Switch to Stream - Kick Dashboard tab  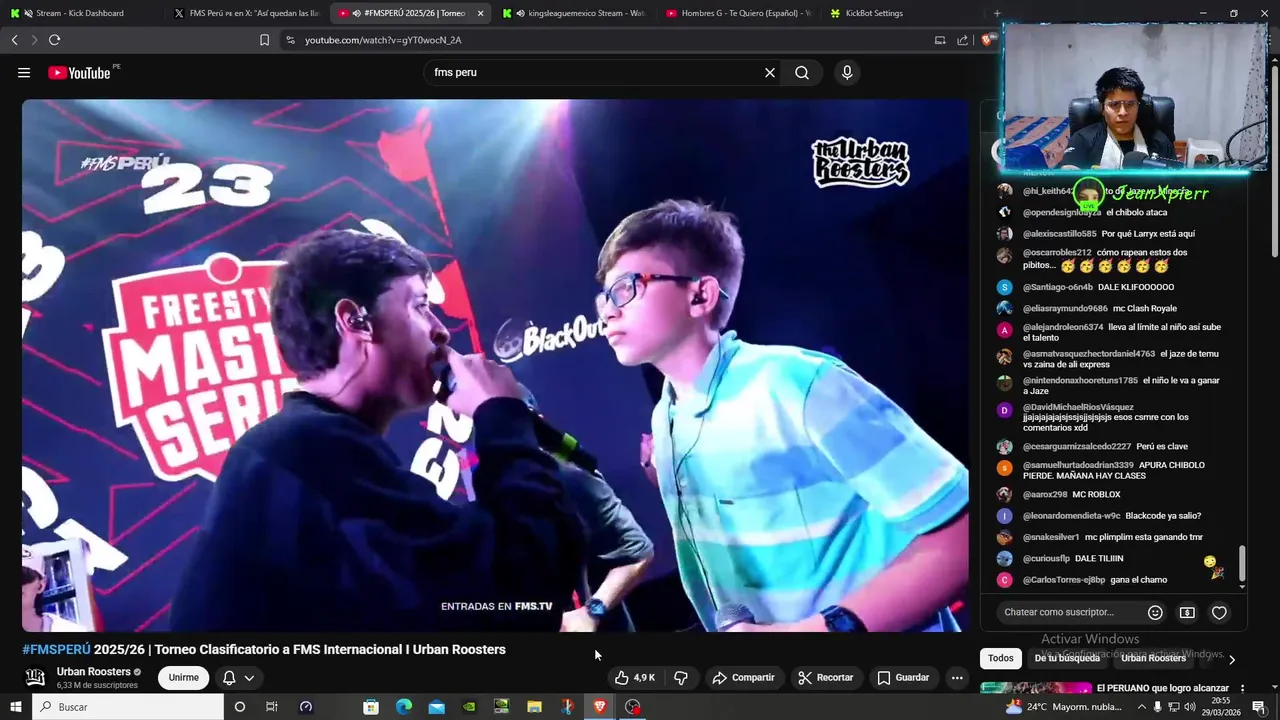tap(80, 13)
